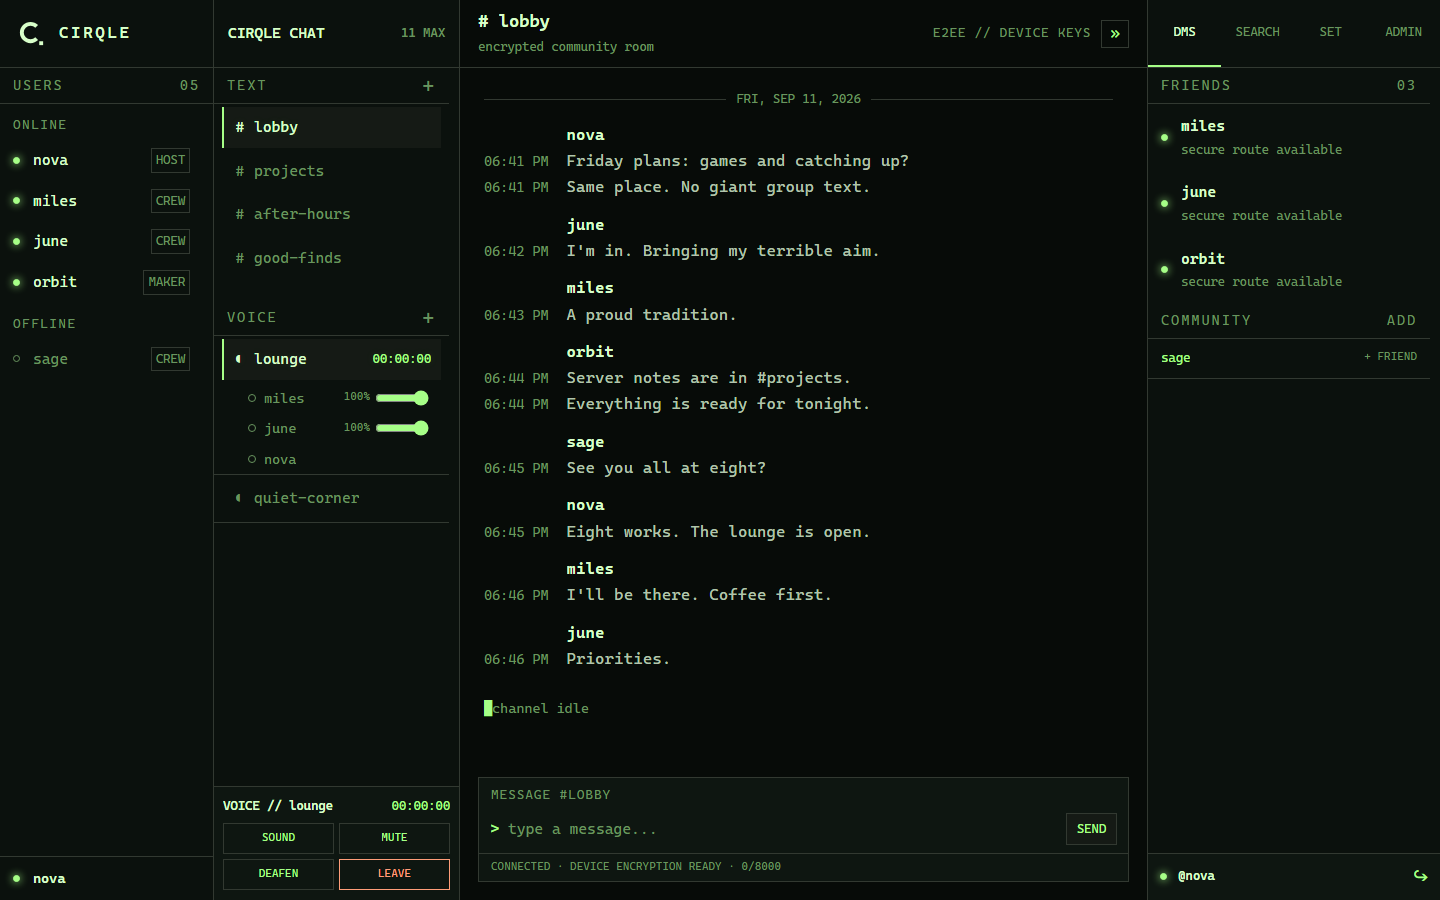The width and height of the screenshot is (1440, 900).
Task: Click the 'Server notes are in #projects.' message
Action: [708, 378]
